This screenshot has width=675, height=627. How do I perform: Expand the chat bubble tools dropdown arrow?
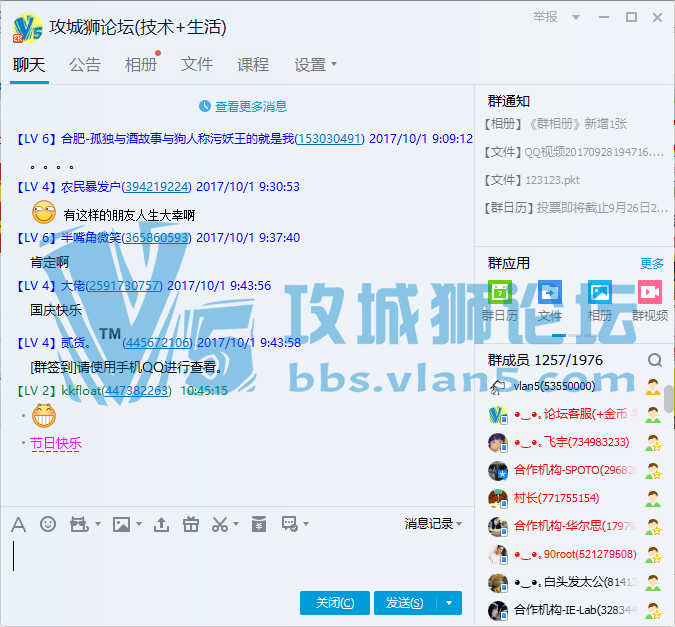tap(306, 524)
